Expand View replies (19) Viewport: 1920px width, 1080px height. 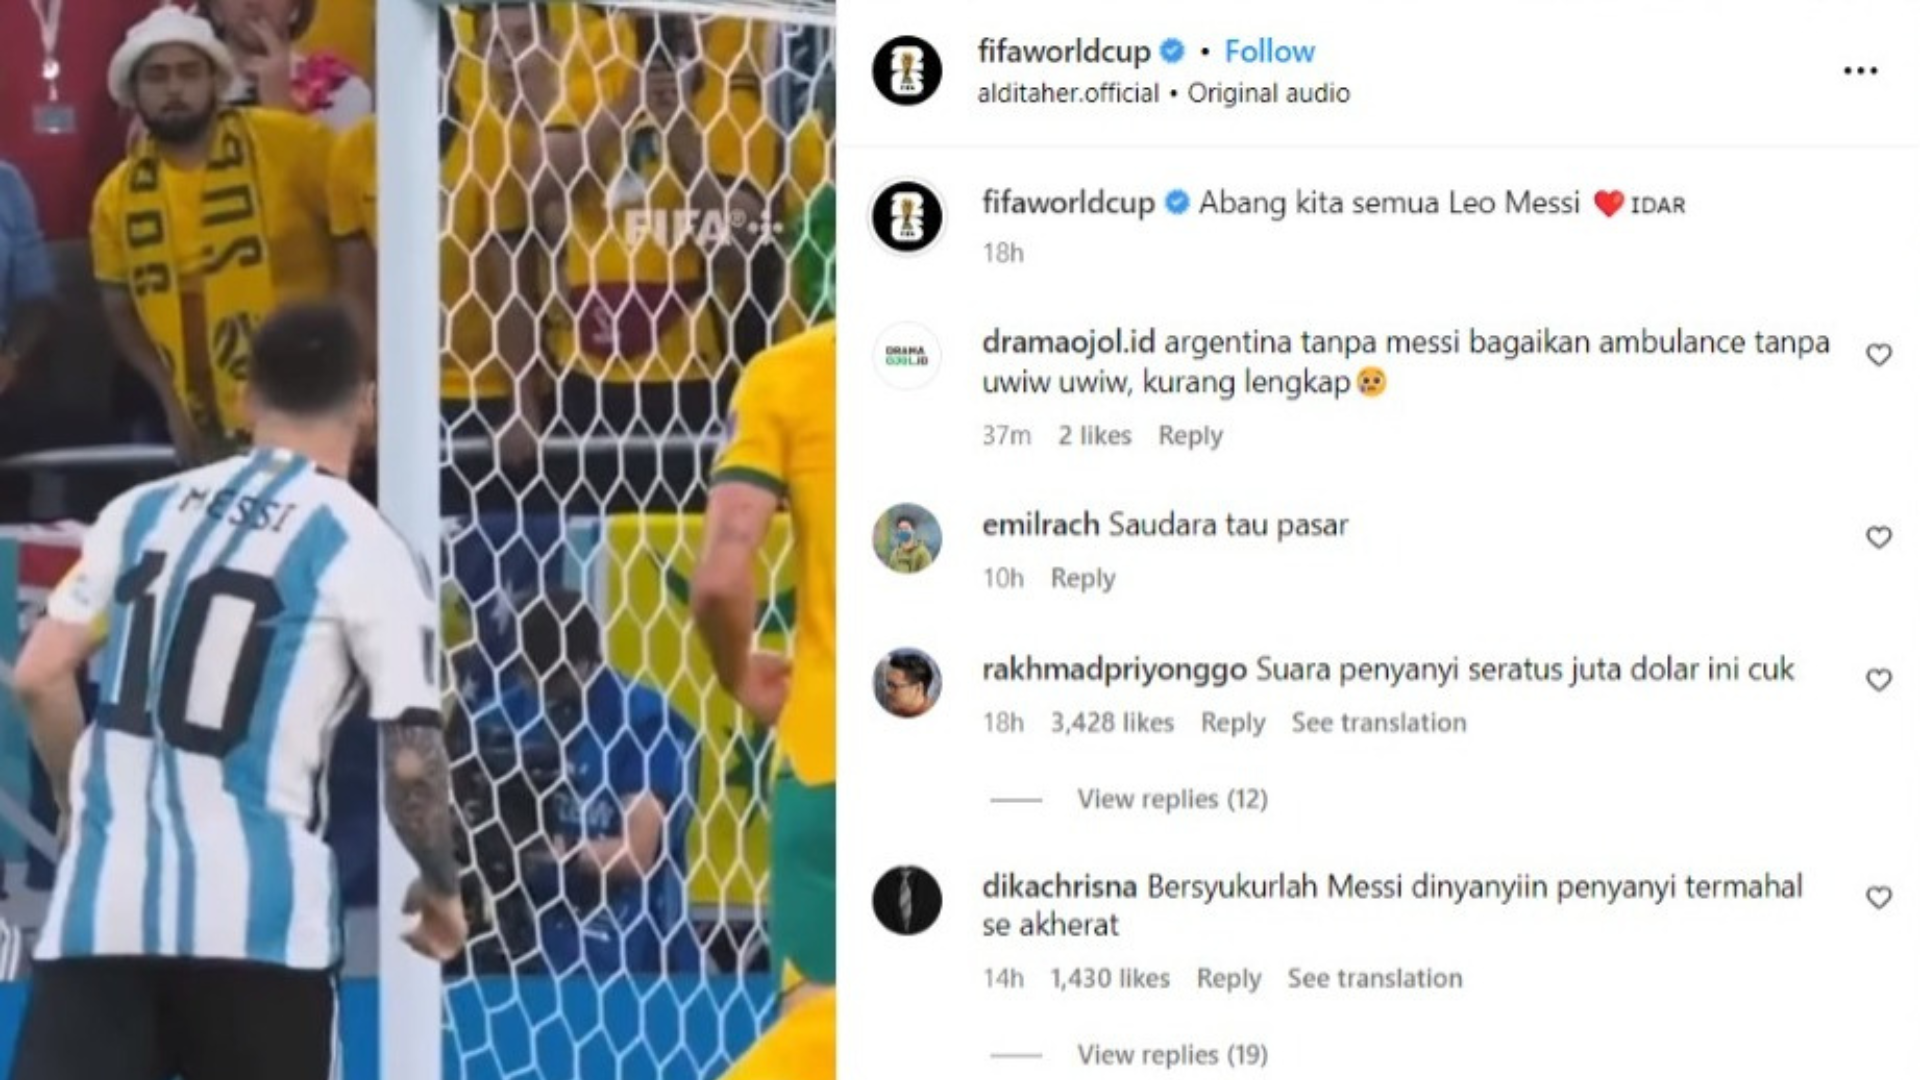pyautogui.click(x=1172, y=1055)
